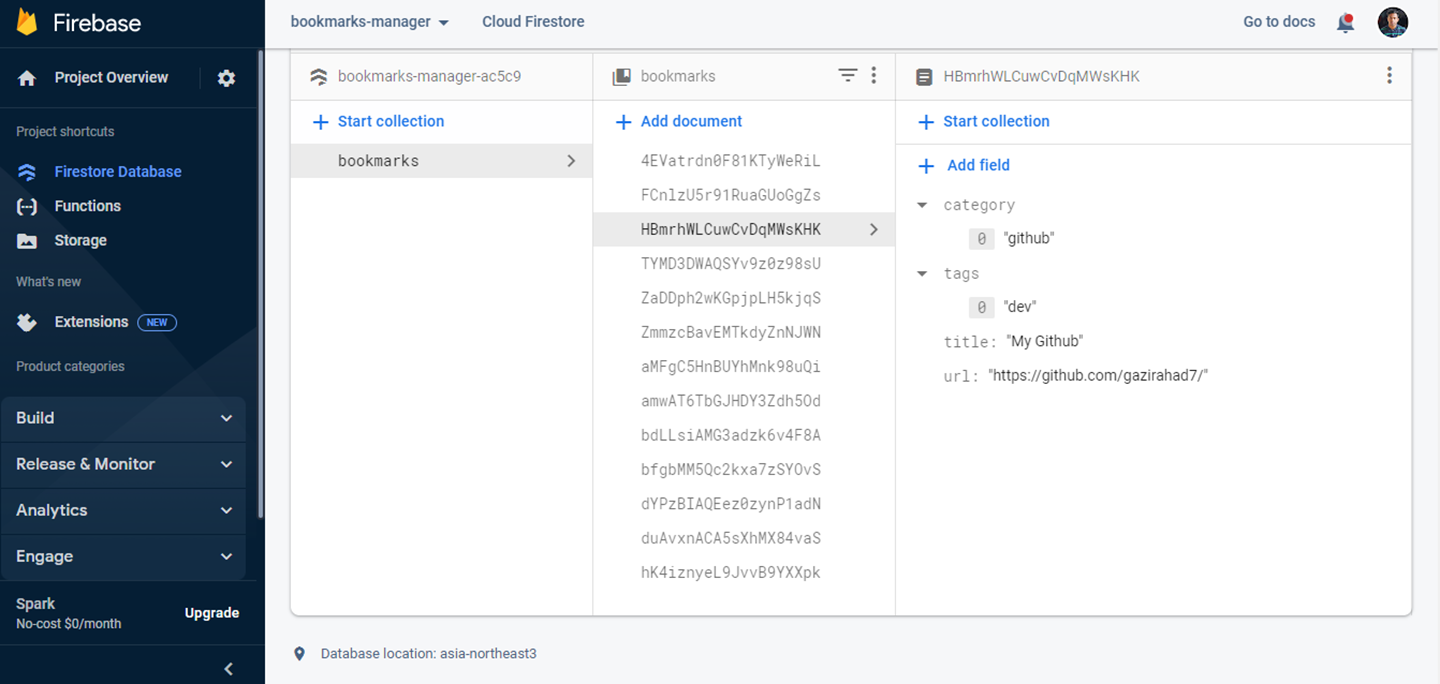Collapse the sidebar with bottom chevron
This screenshot has height=684, width=1440.
(228, 669)
